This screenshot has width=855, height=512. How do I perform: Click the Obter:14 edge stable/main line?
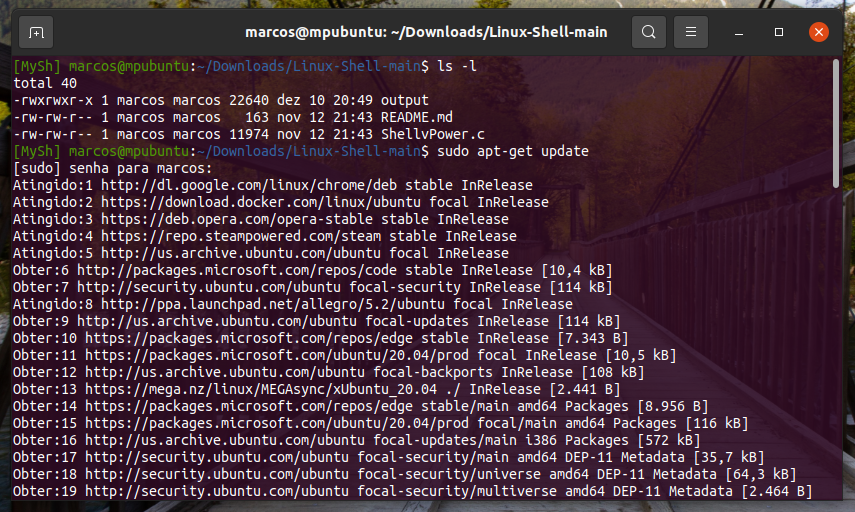(360, 406)
